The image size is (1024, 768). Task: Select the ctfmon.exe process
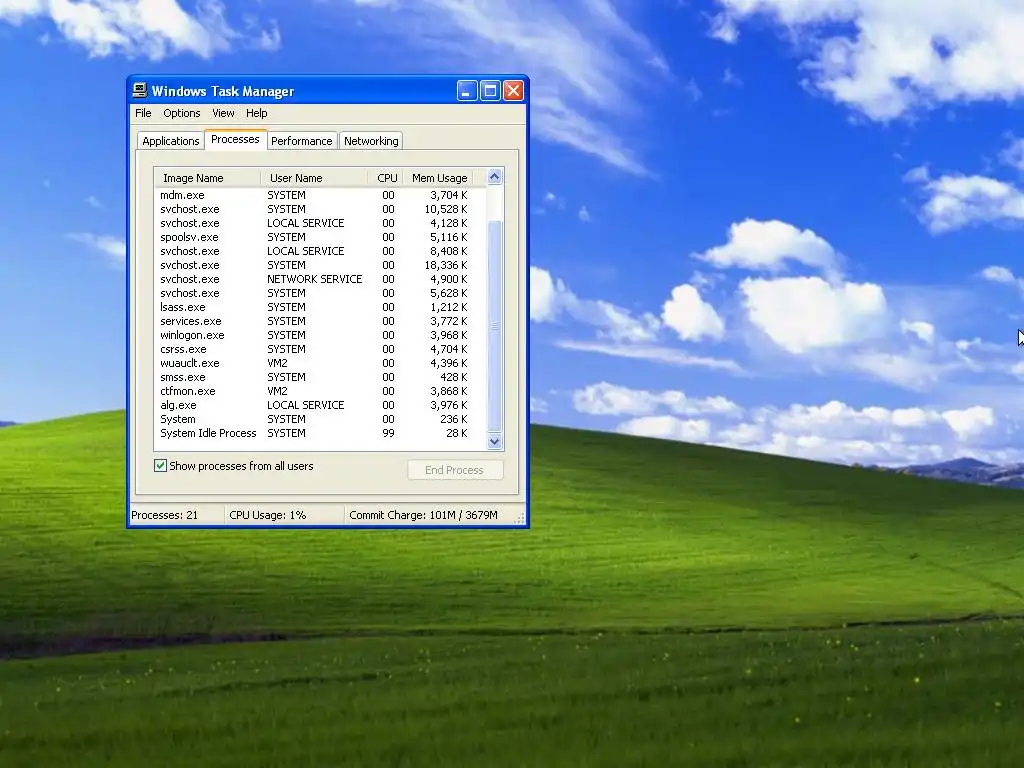(320, 391)
